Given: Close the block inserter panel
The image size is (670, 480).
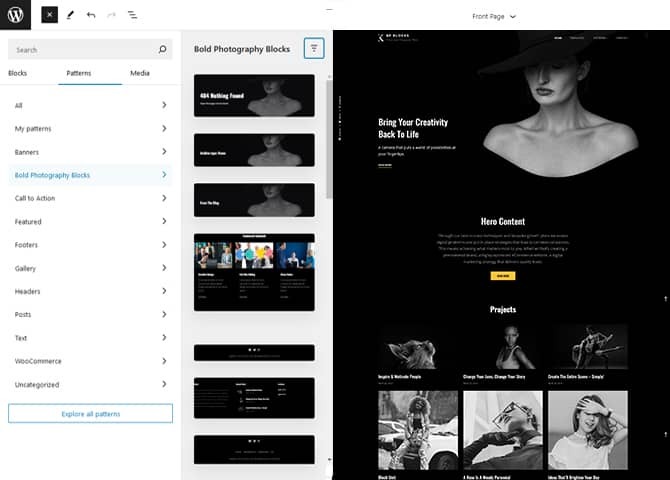Looking at the screenshot, I should pyautogui.click(x=49, y=16).
